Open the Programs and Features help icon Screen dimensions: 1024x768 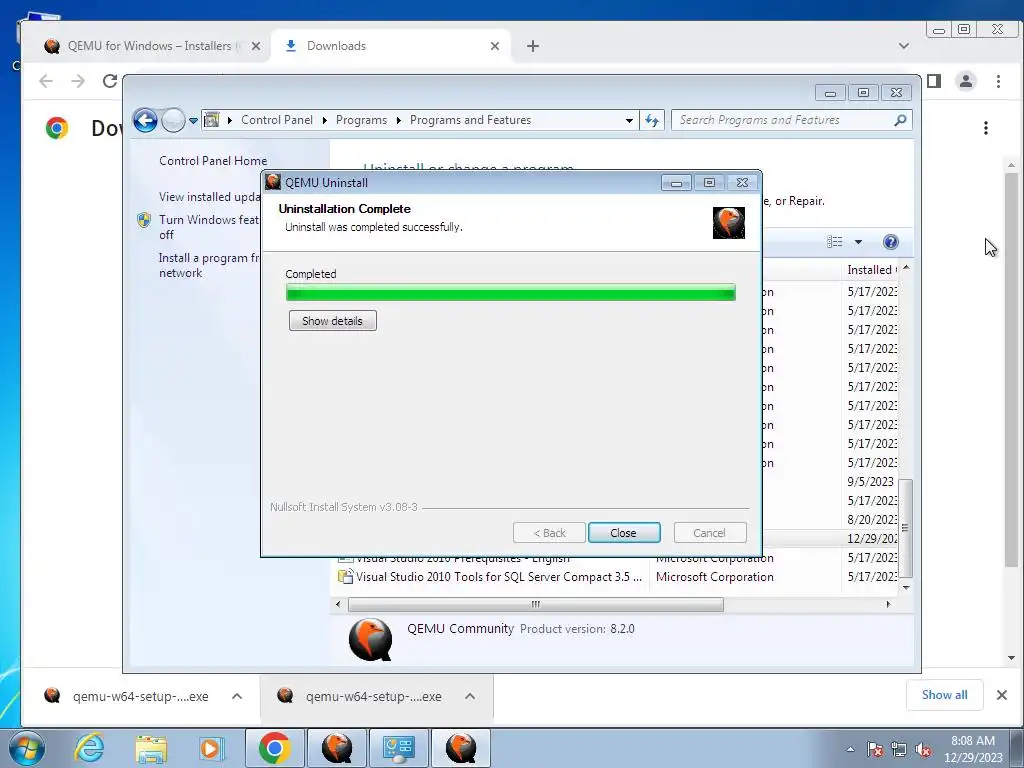point(891,242)
